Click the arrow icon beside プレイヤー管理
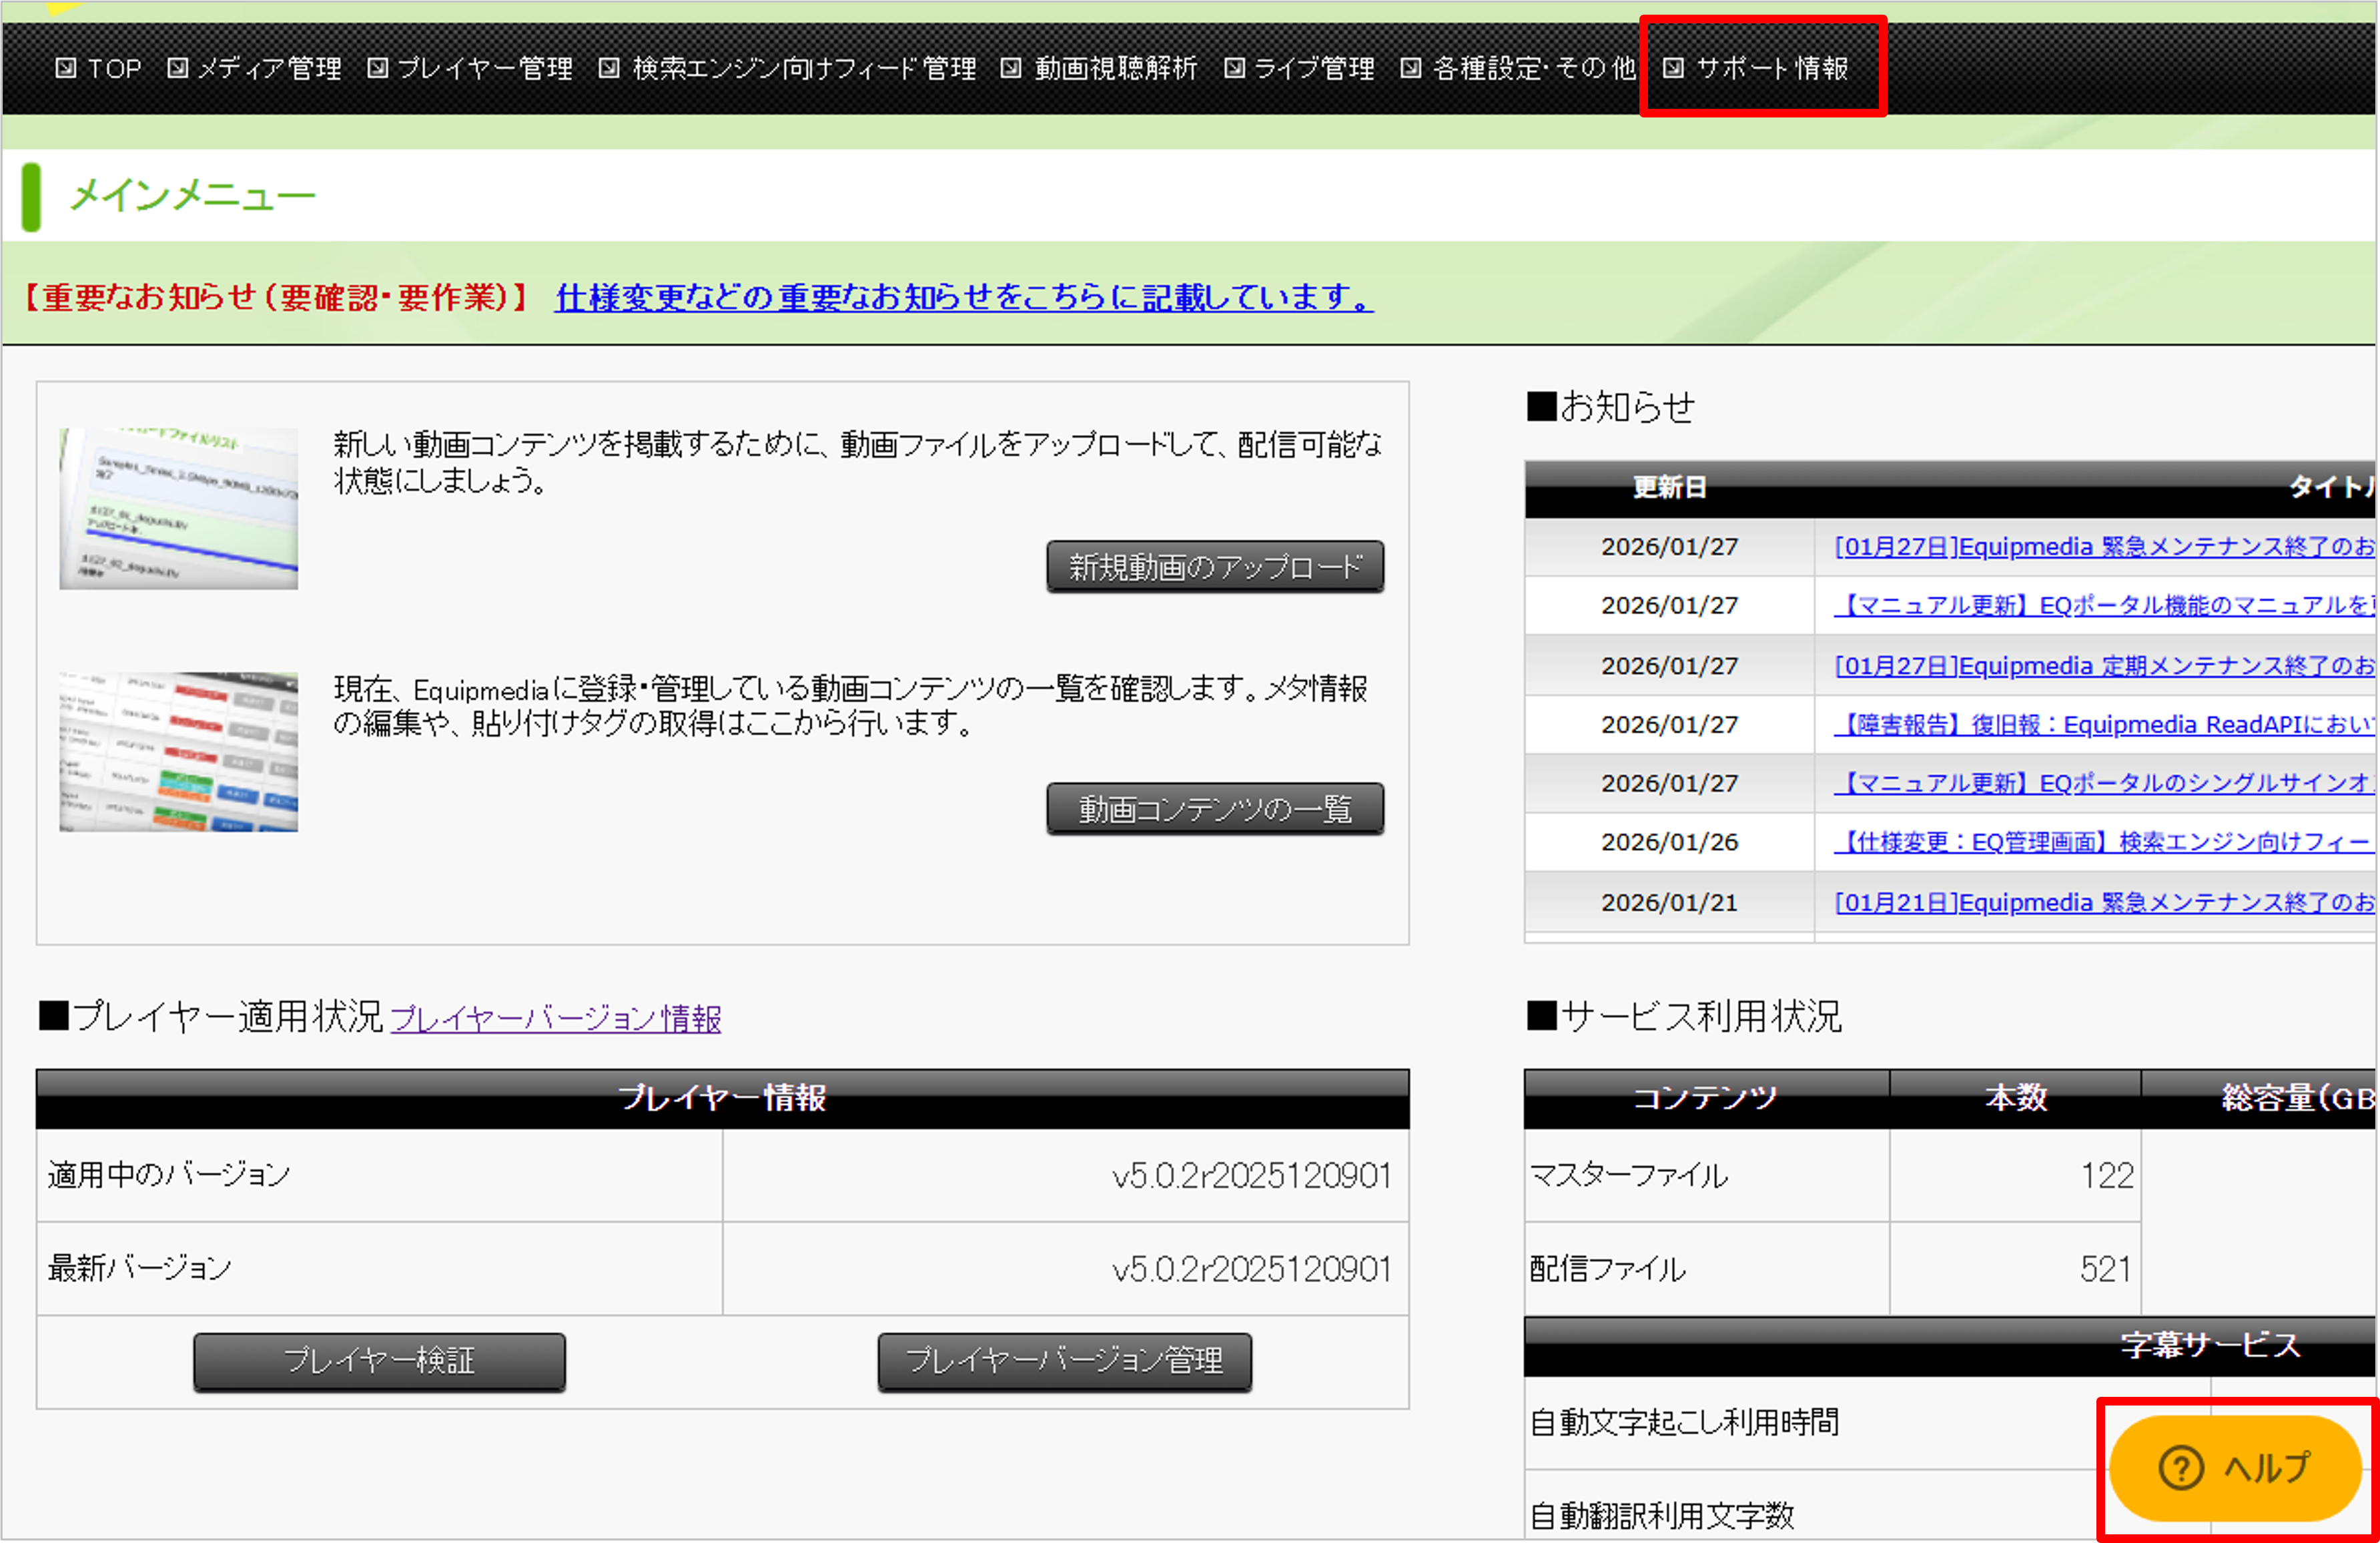 (378, 68)
